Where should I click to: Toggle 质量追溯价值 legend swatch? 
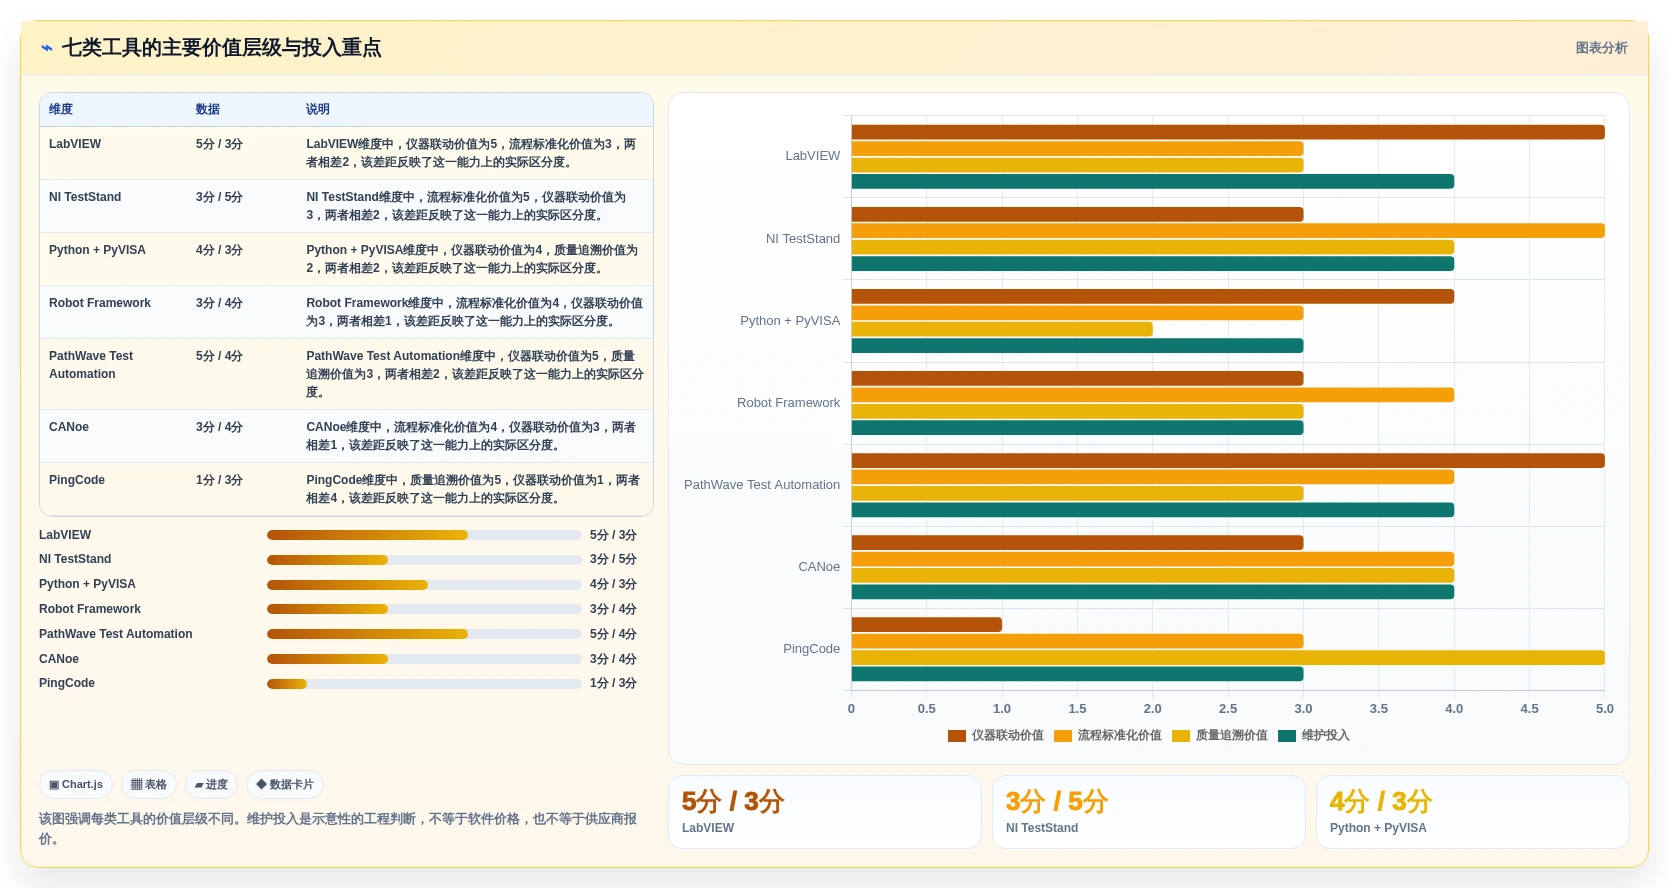pos(1181,736)
